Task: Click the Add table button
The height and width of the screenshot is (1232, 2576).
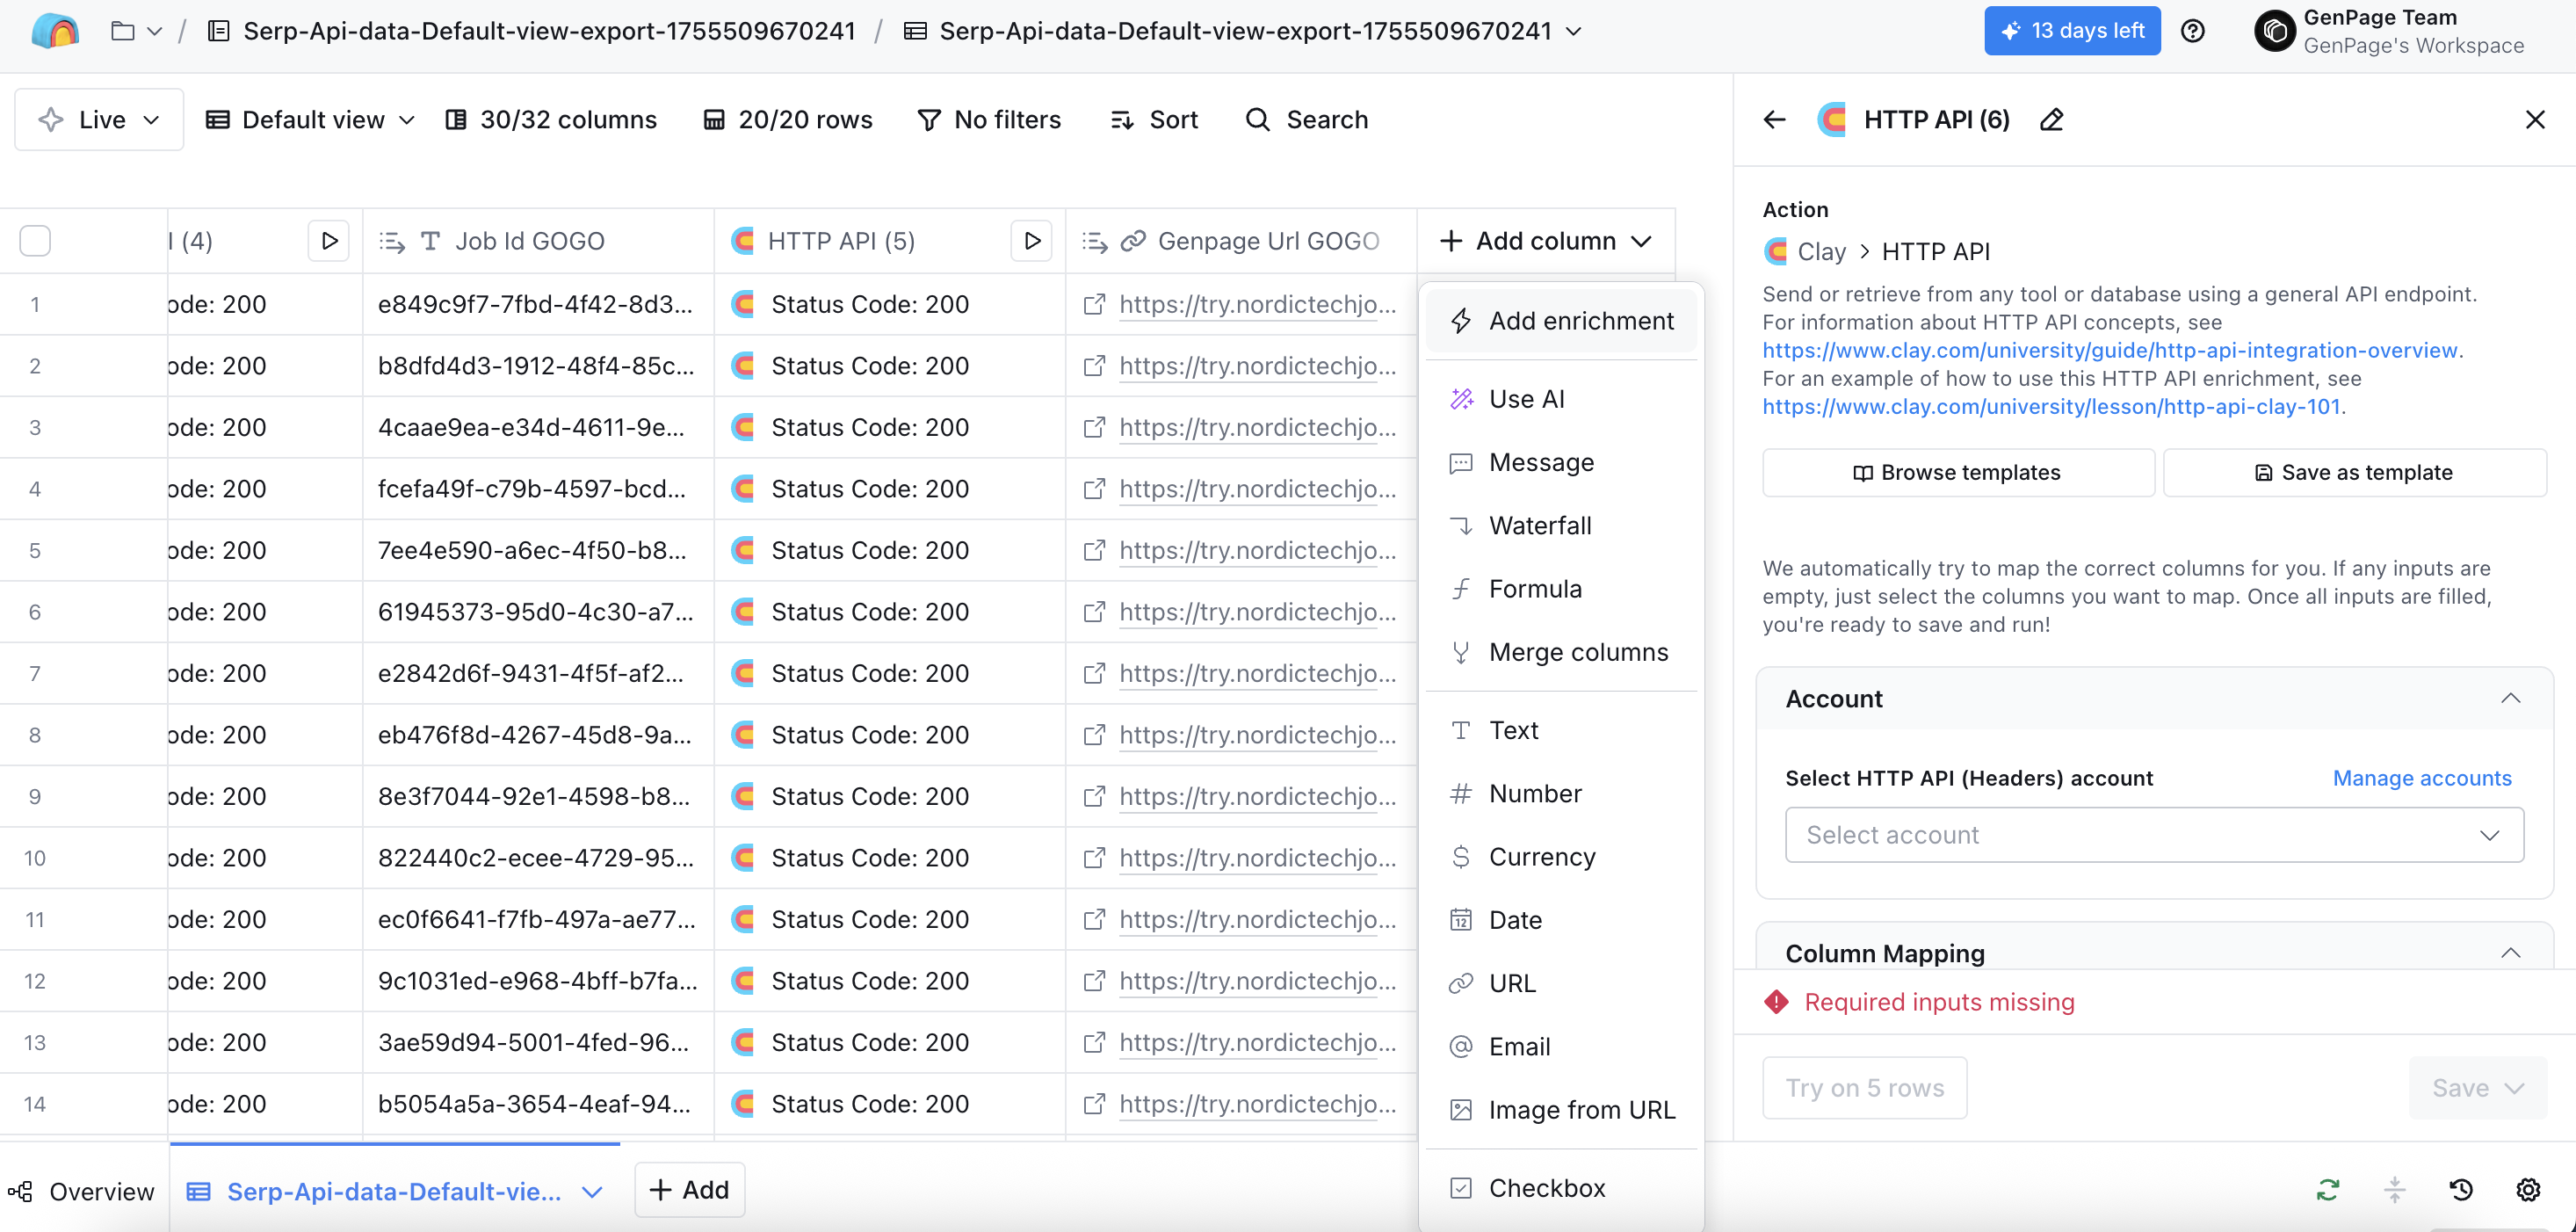Action: tap(689, 1190)
